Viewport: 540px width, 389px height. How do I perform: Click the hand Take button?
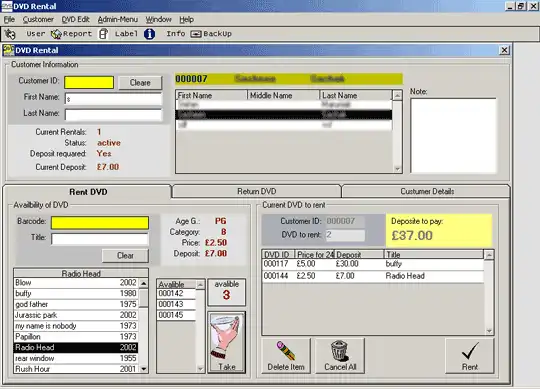coord(227,342)
